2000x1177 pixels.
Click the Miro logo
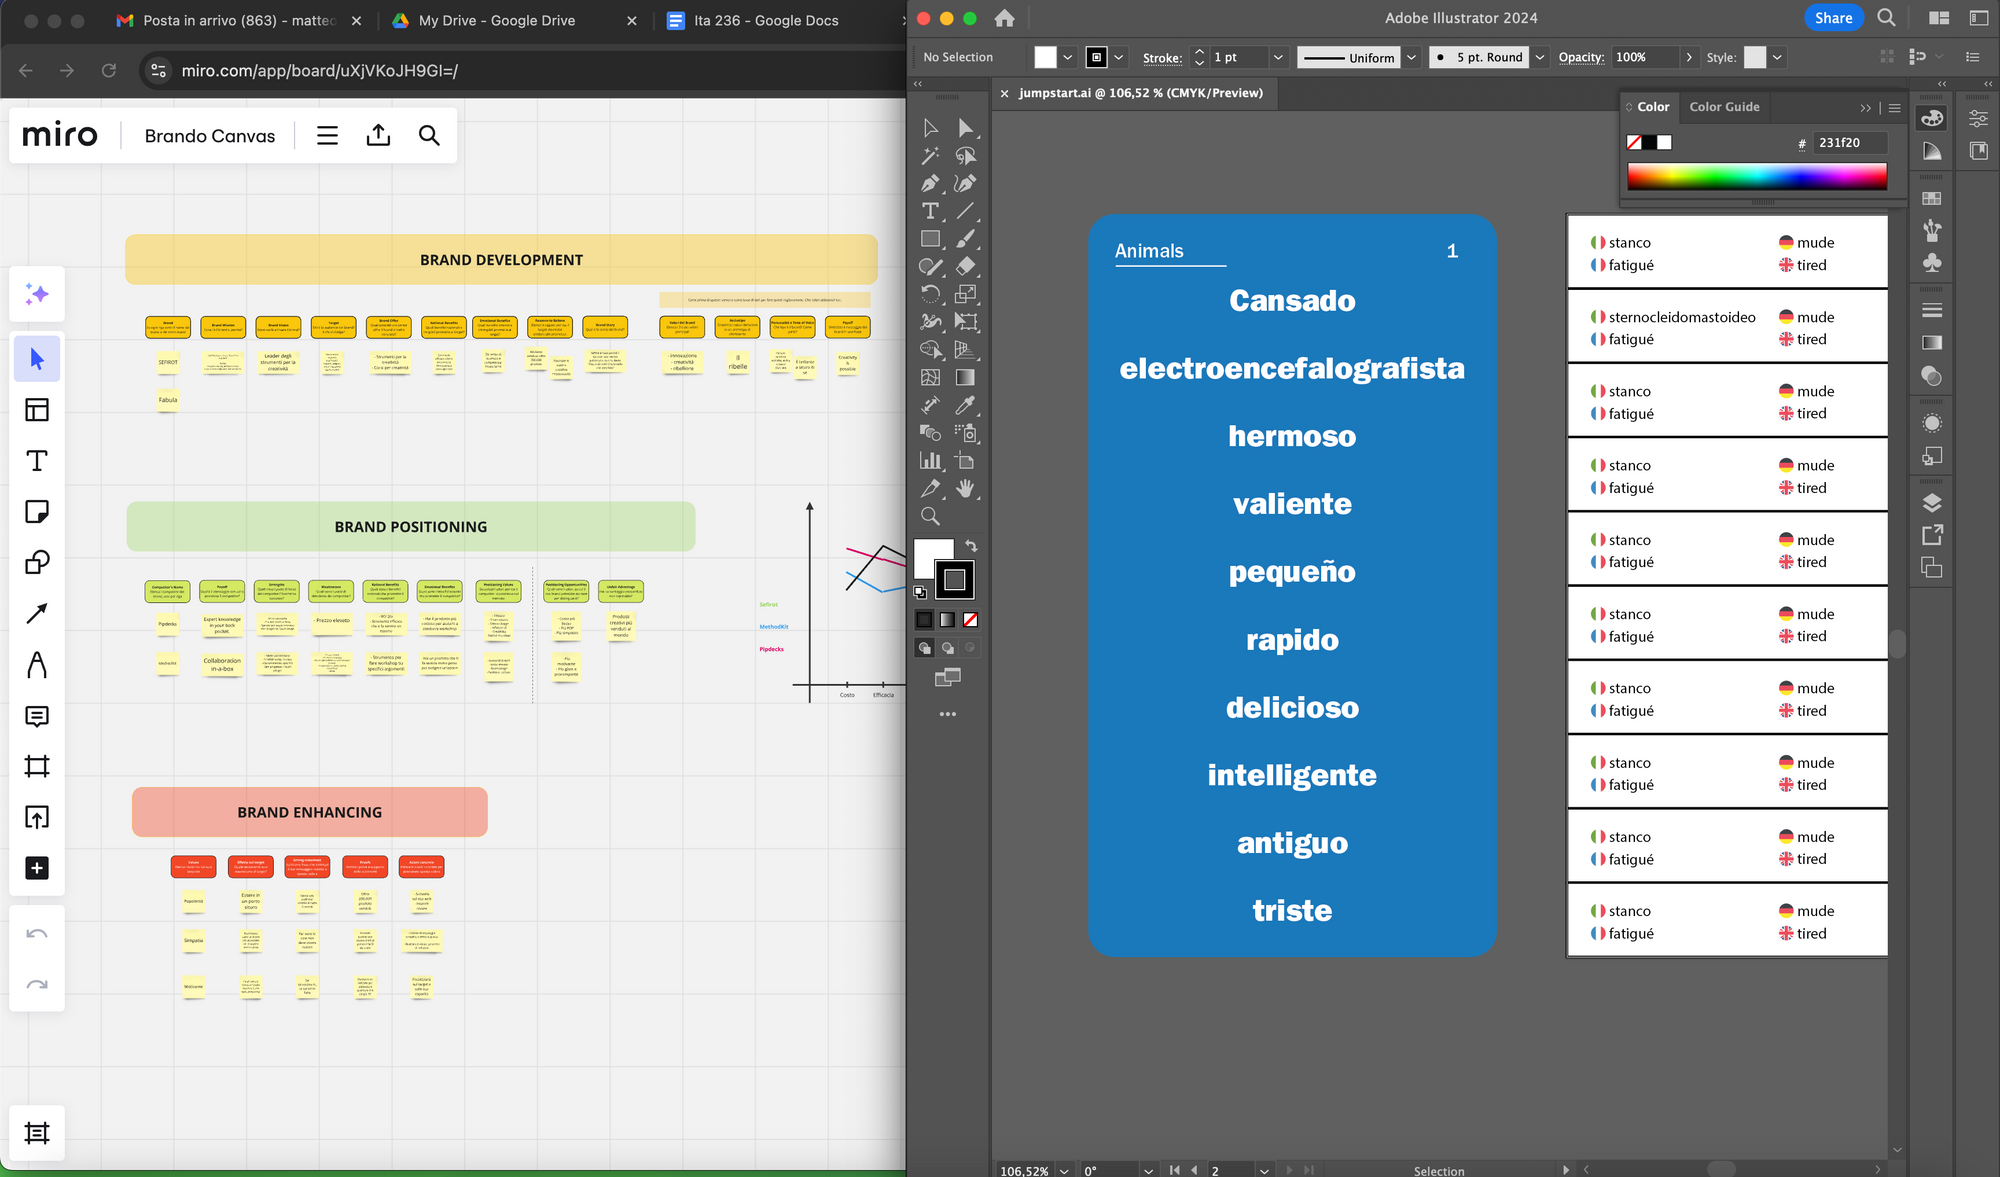pos(60,135)
